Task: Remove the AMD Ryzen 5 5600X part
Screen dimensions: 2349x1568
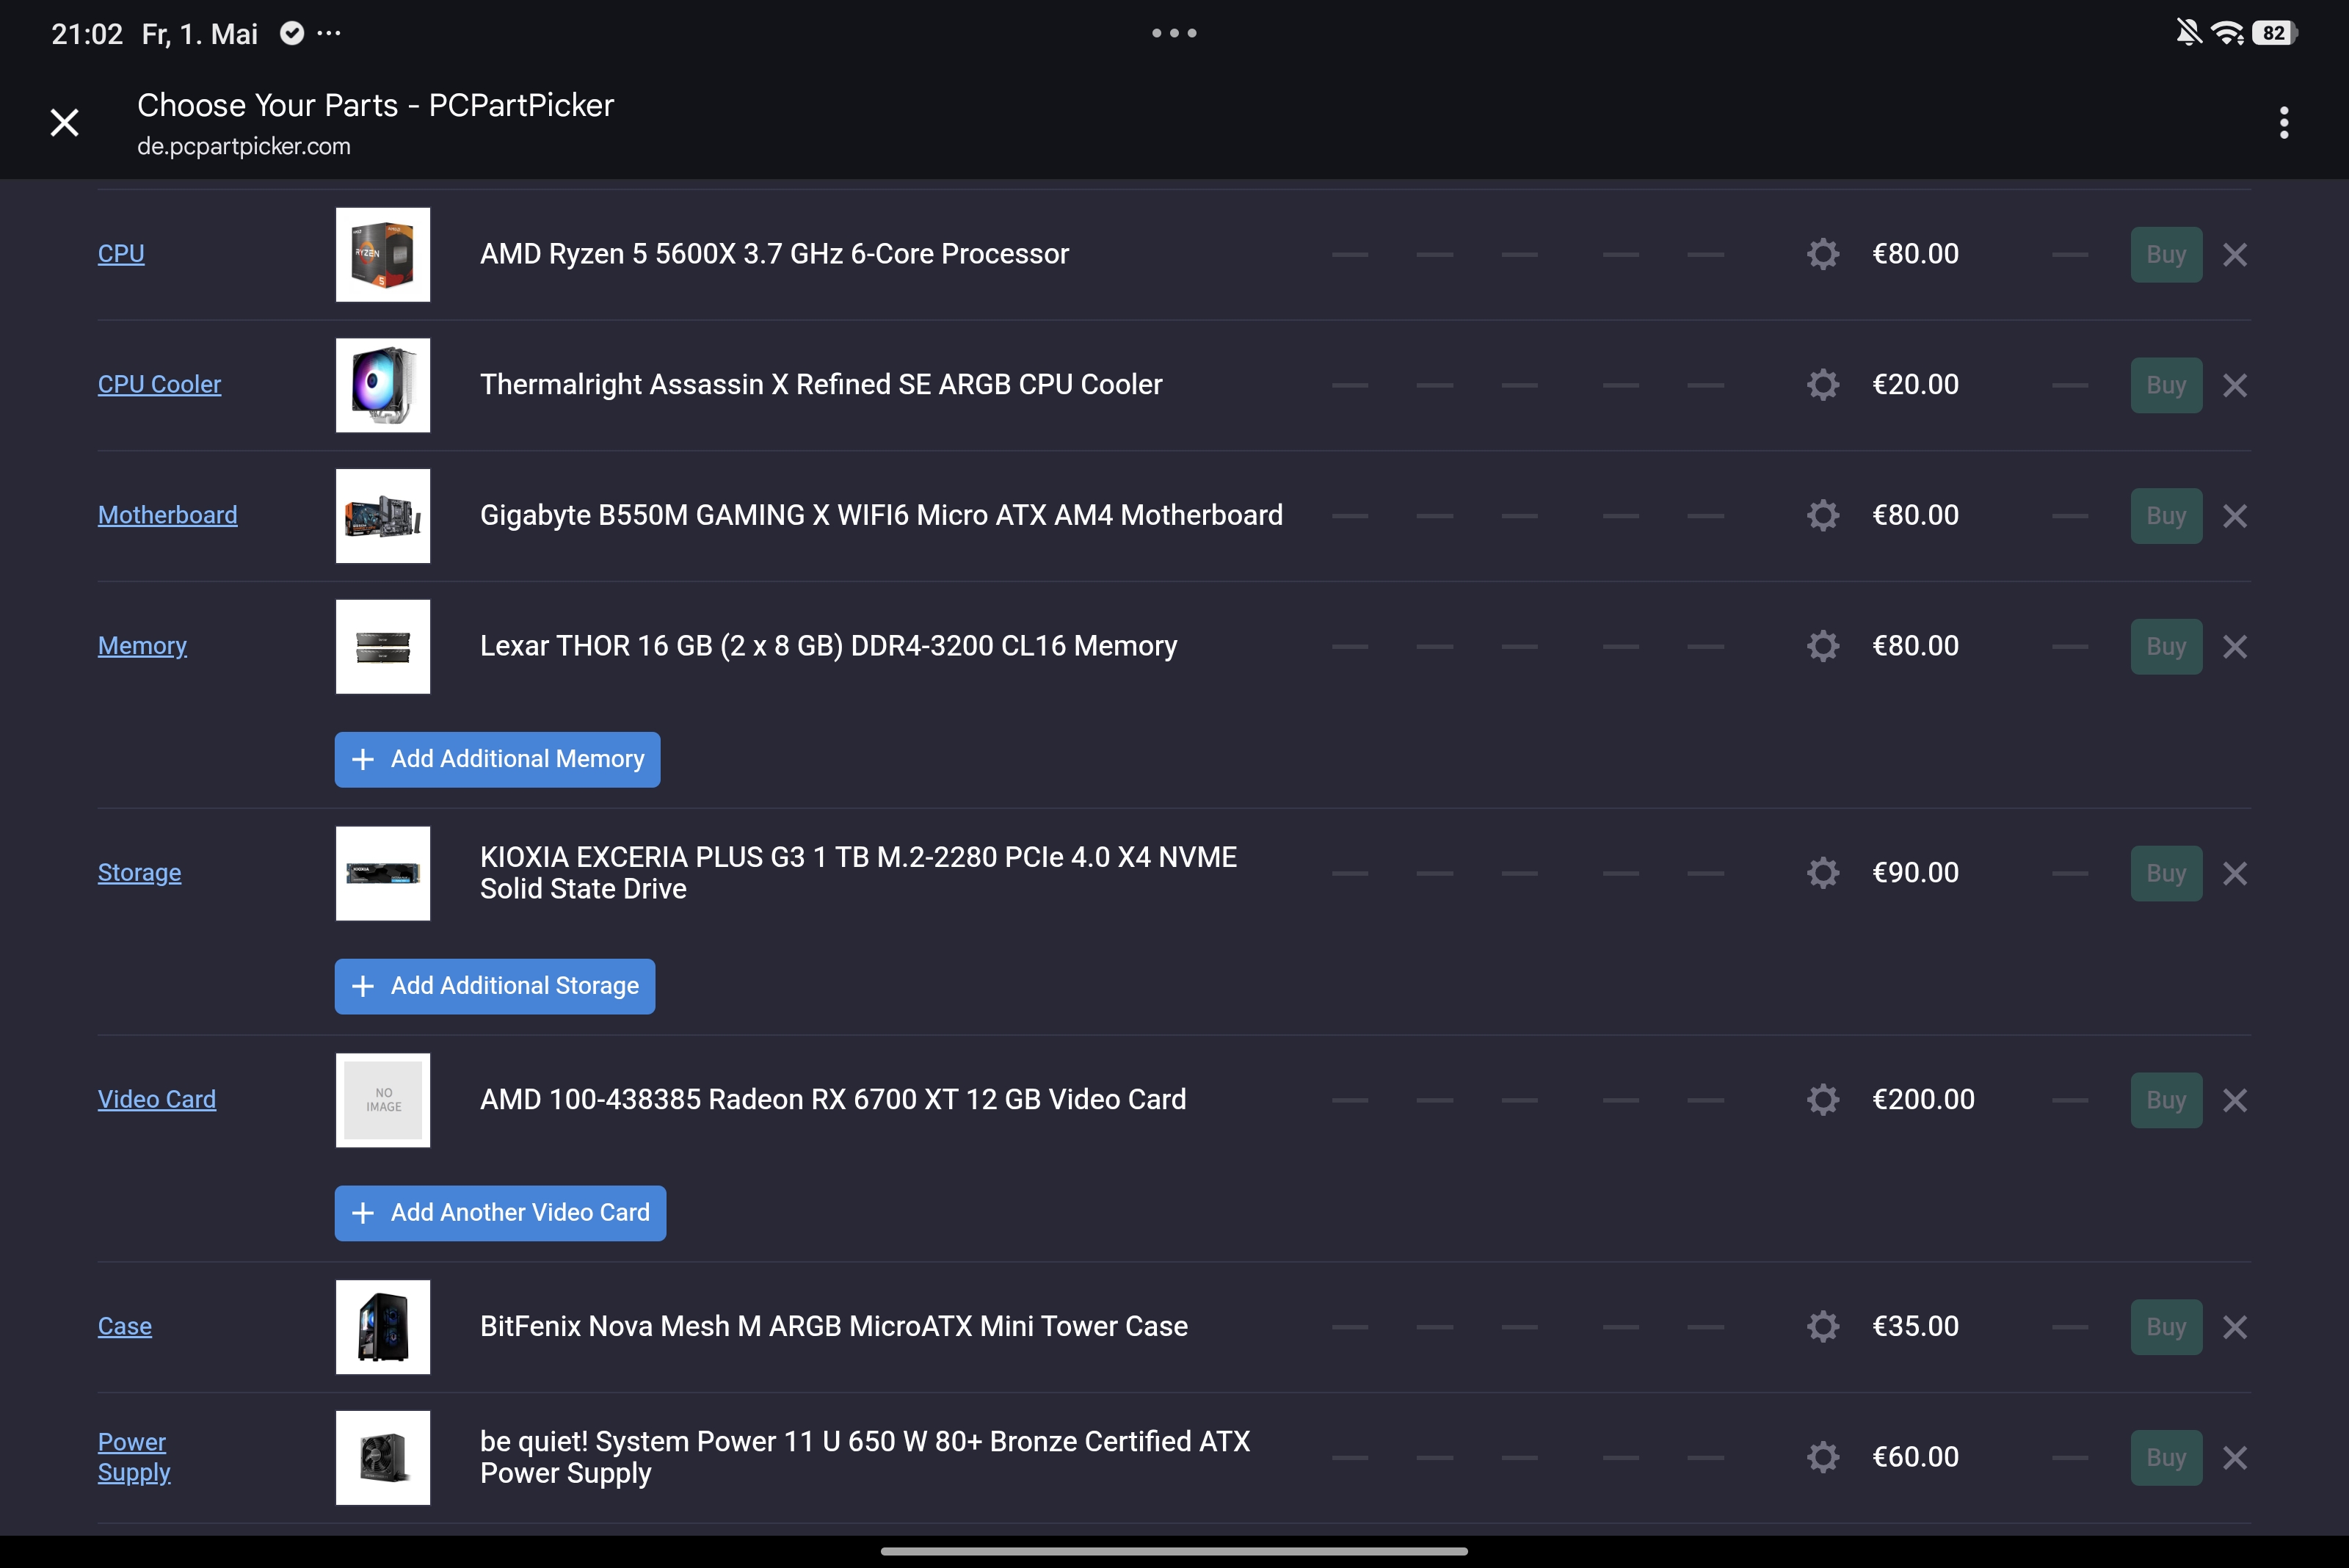Action: pos(2235,255)
